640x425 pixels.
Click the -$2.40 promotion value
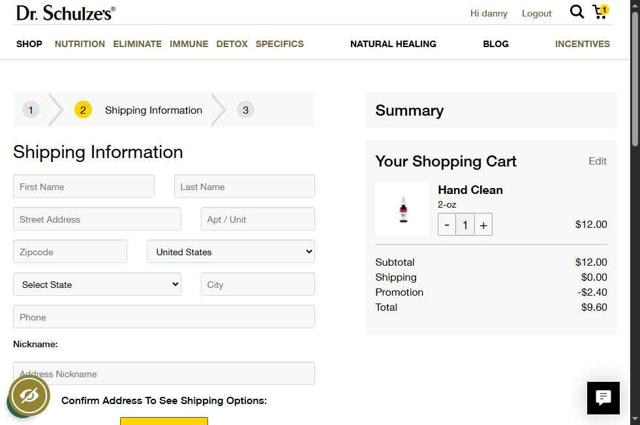592,292
